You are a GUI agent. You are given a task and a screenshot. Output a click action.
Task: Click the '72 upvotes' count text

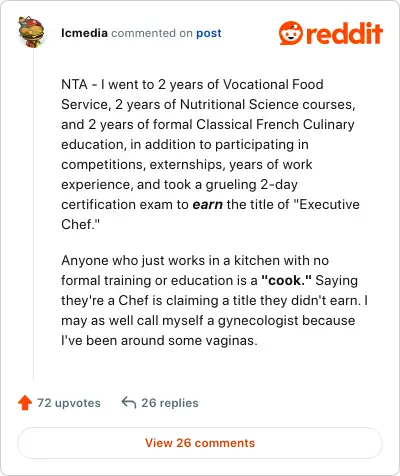pos(69,403)
